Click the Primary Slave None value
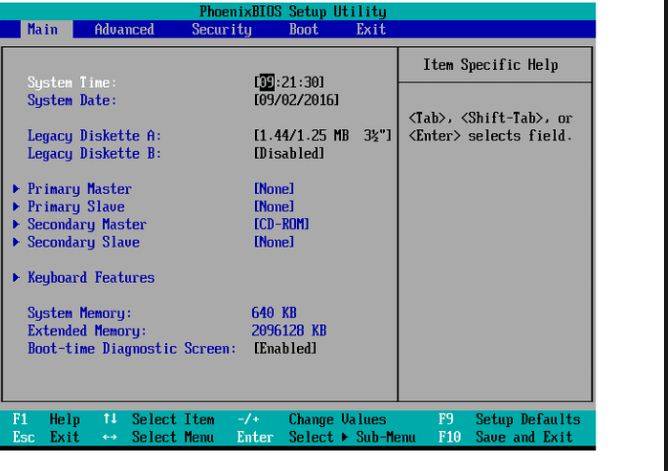668x471 pixels. [274, 207]
